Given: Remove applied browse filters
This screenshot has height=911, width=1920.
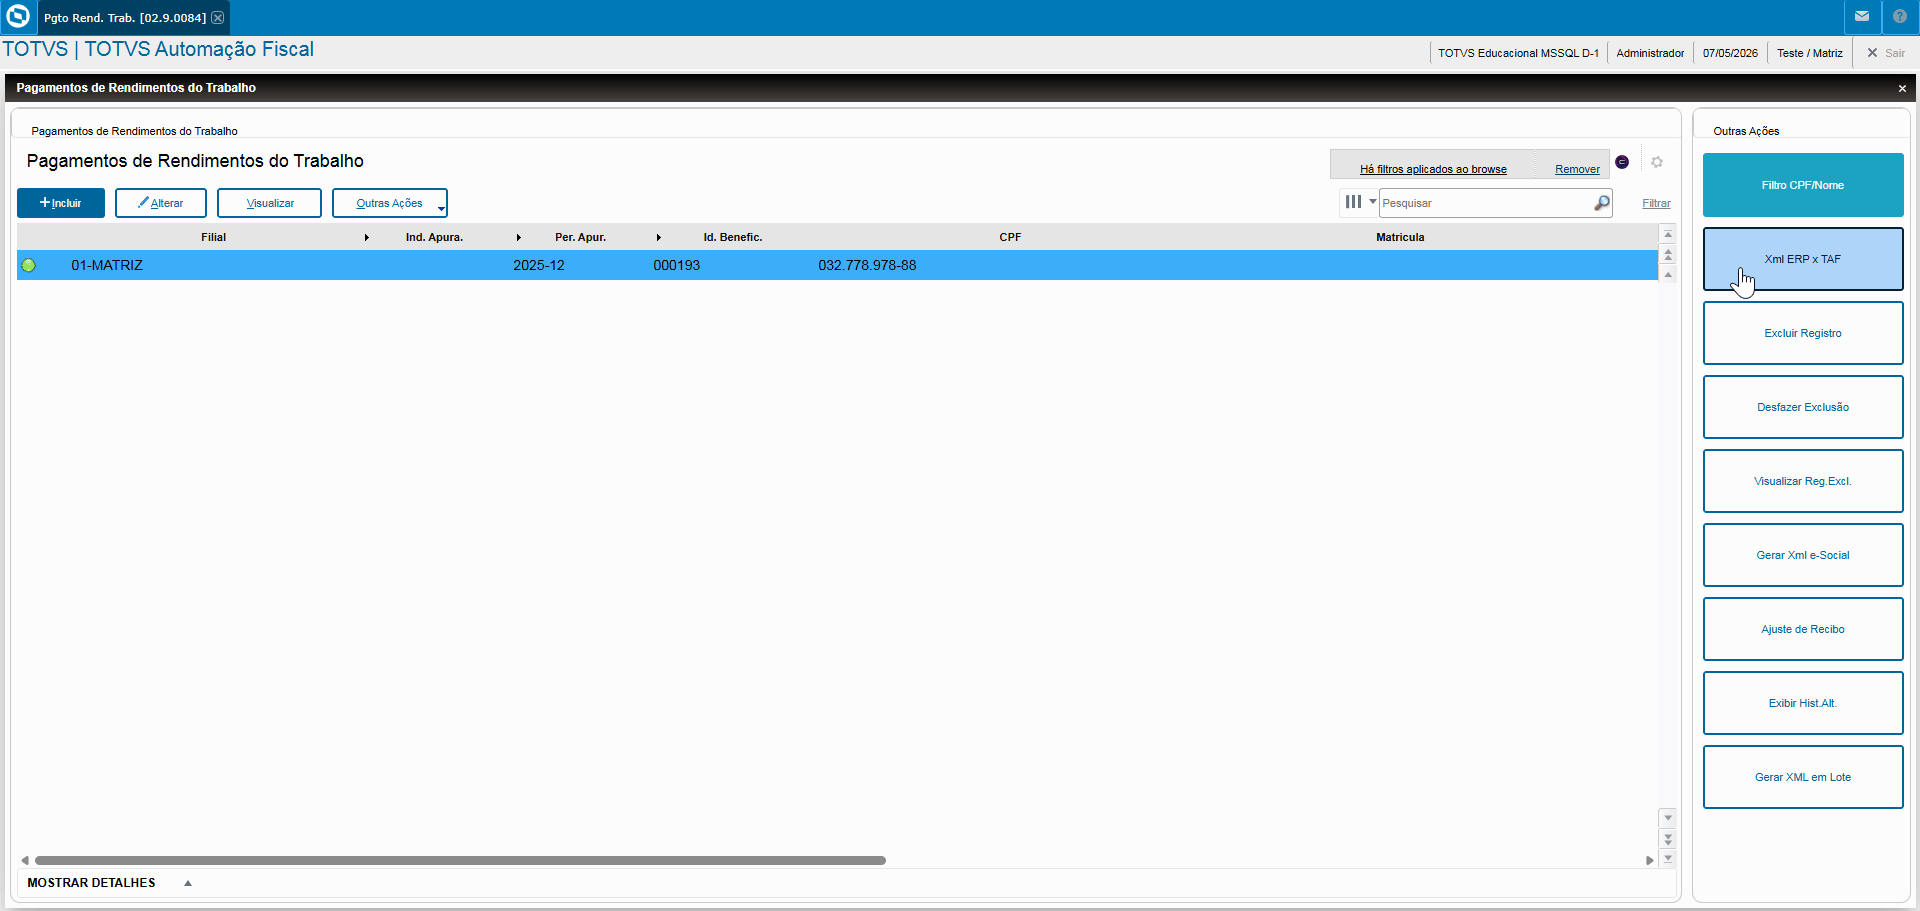Looking at the screenshot, I should 1577,169.
